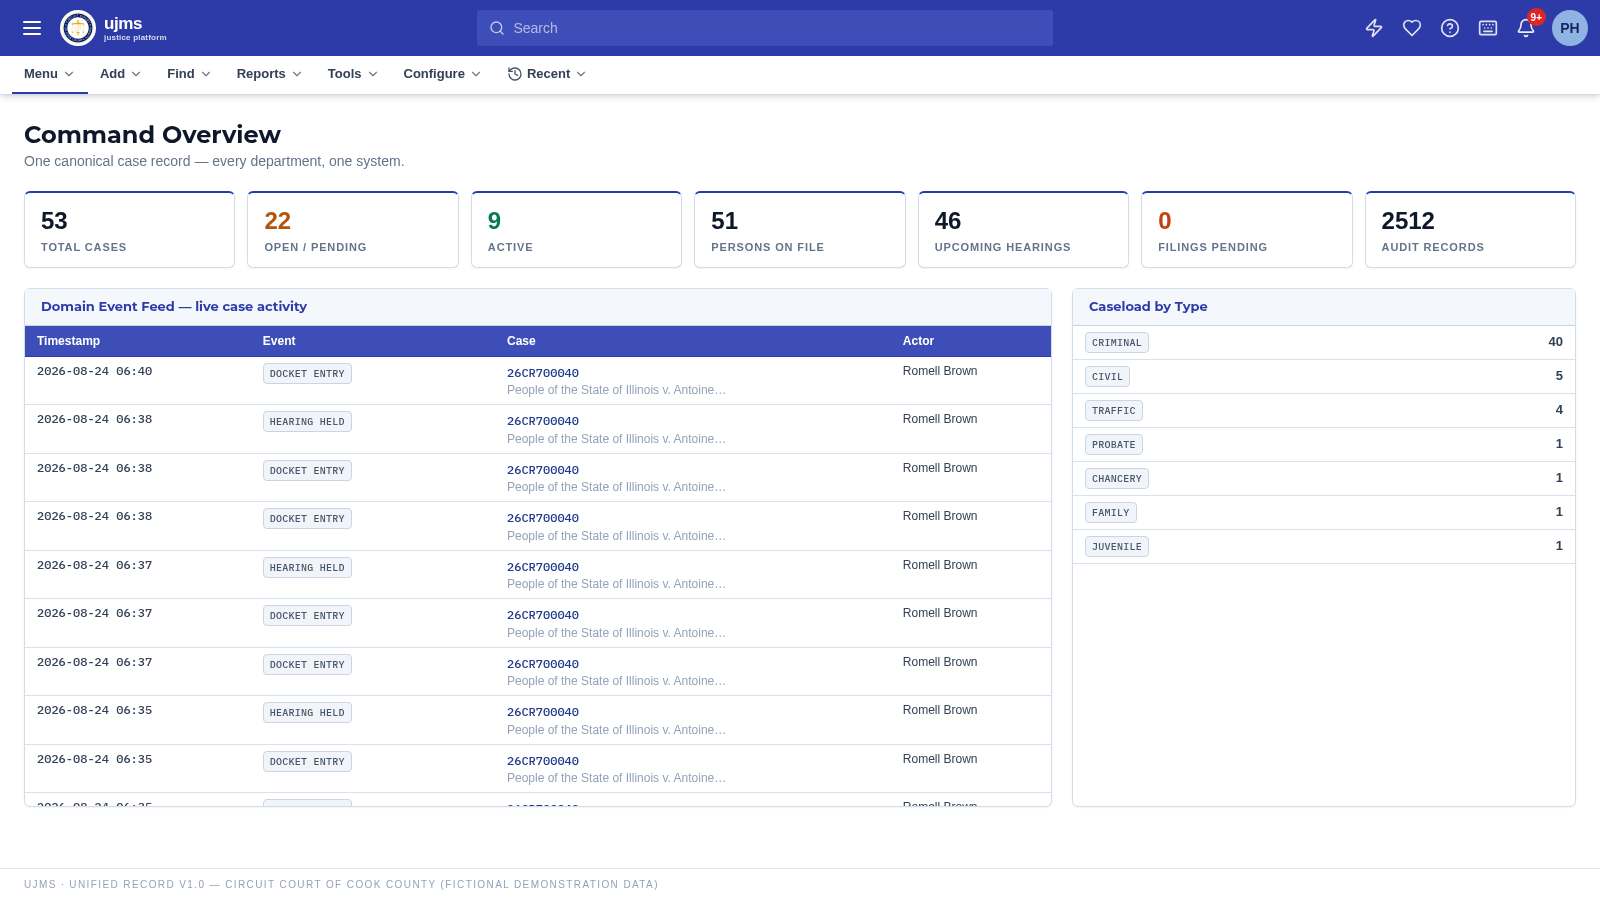The image size is (1600, 900).
Task: Open the Persons on File card
Action: tap(800, 230)
